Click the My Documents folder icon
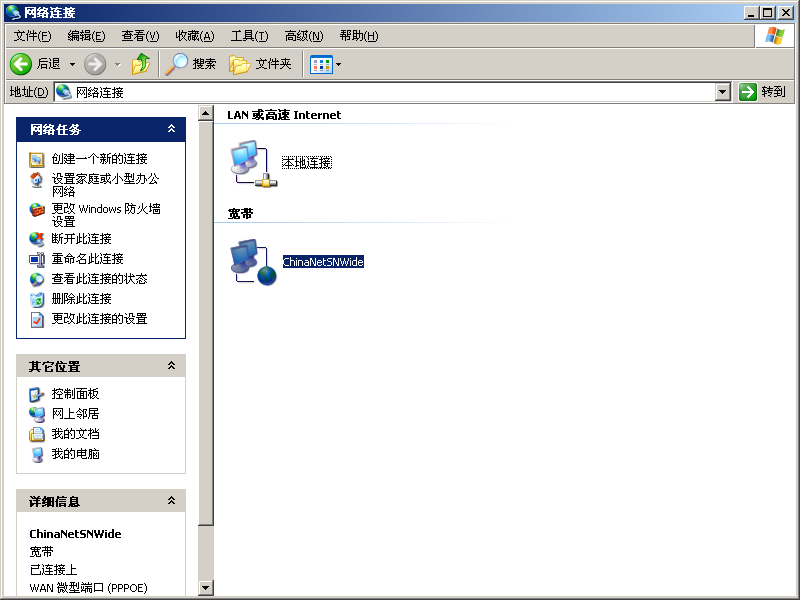Viewport: 800px width, 600px height. click(x=37, y=434)
